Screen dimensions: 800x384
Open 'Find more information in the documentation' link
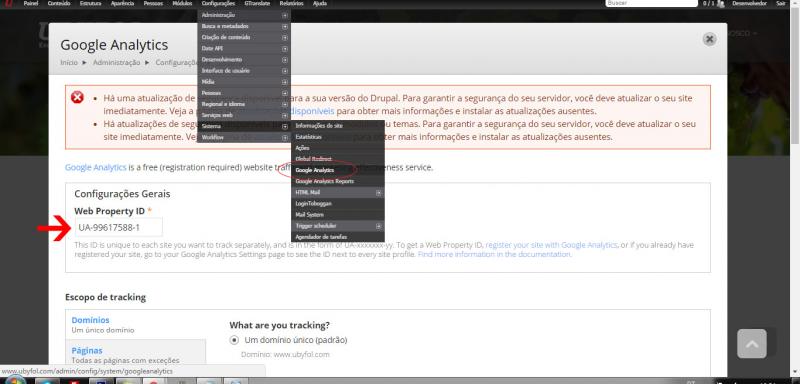pyautogui.click(x=494, y=254)
